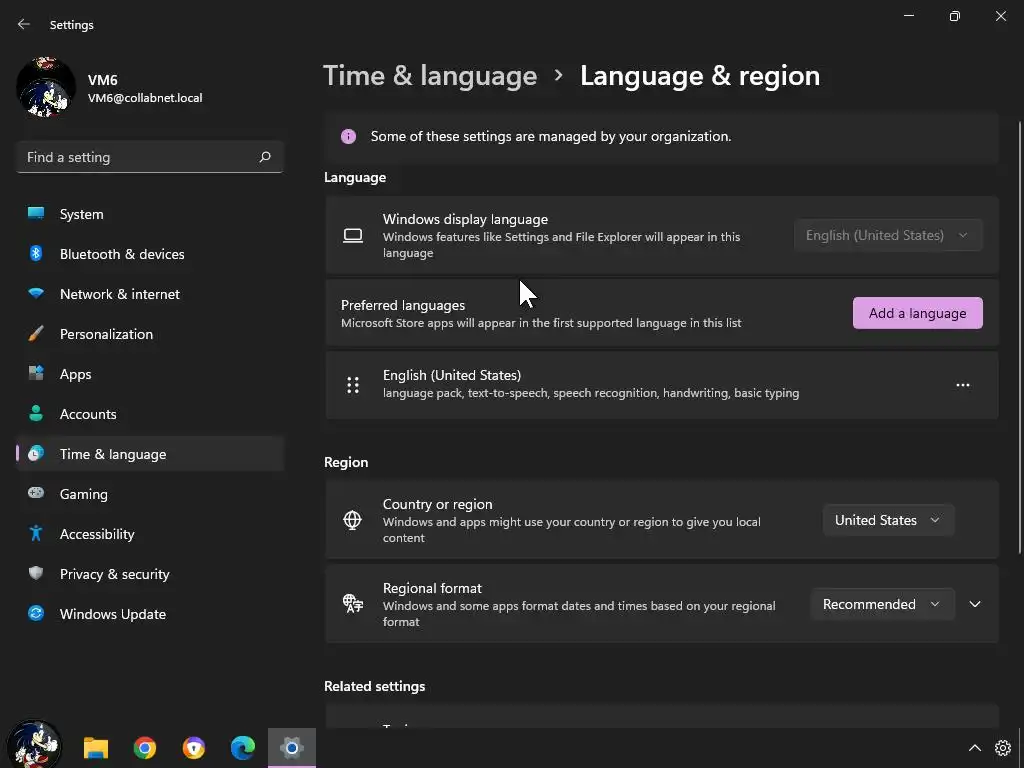Image resolution: width=1024 pixels, height=768 pixels.
Task: Click the VM6@collabnet.local account text
Action: [x=145, y=98]
